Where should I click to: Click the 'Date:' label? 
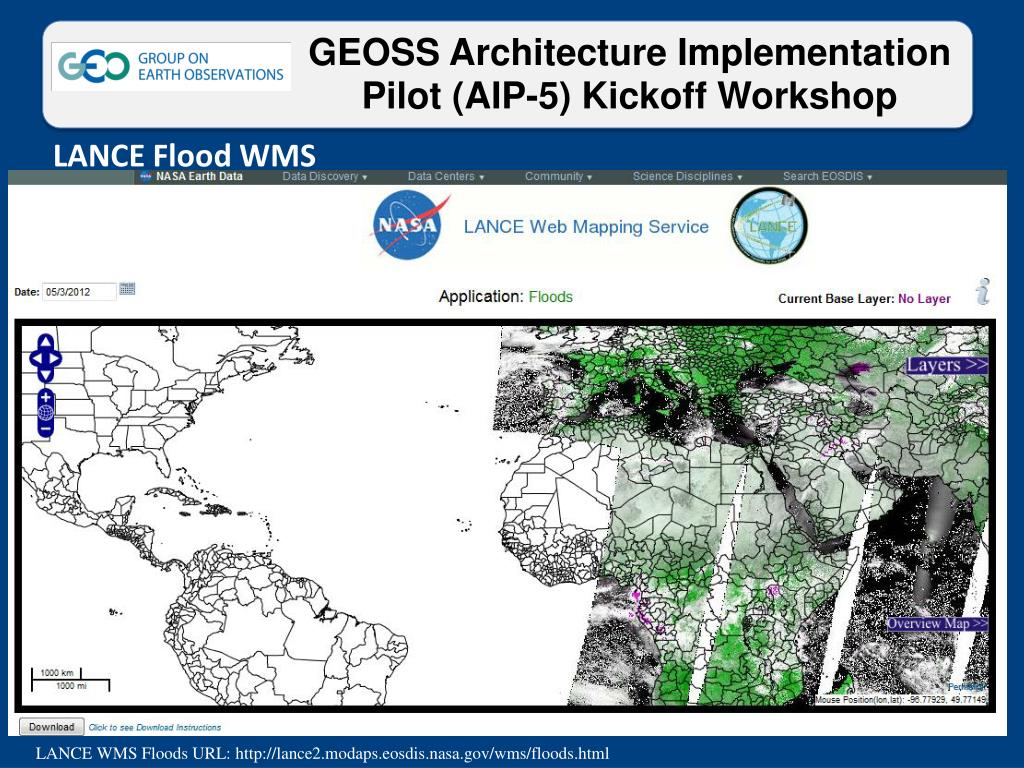tap(27, 292)
